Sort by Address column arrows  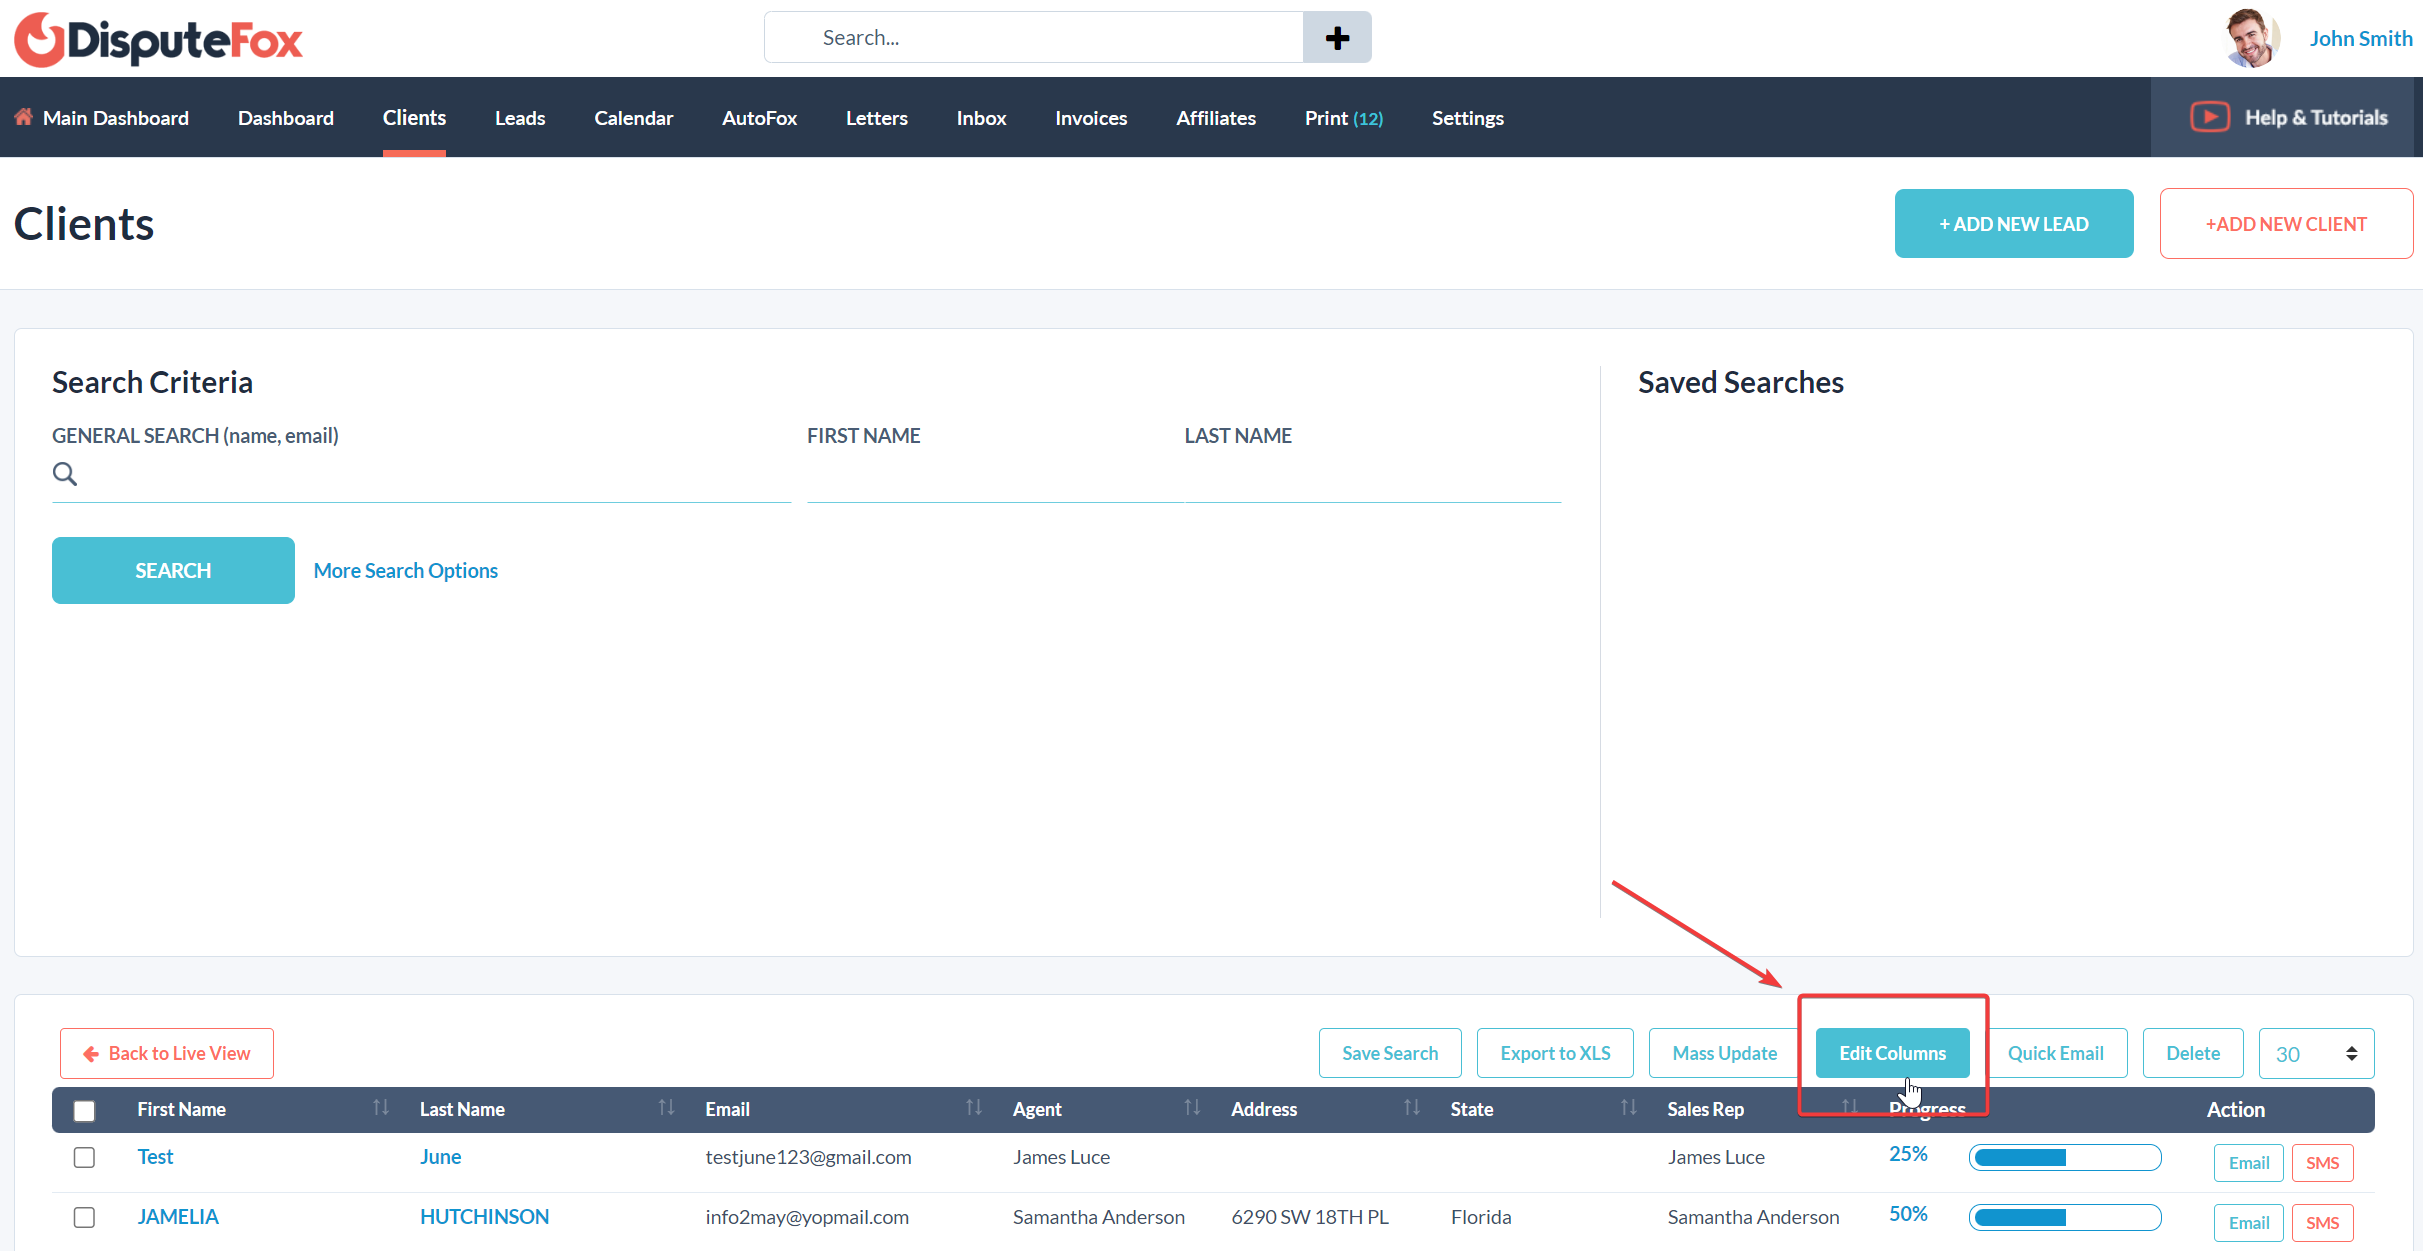[x=1411, y=1108]
